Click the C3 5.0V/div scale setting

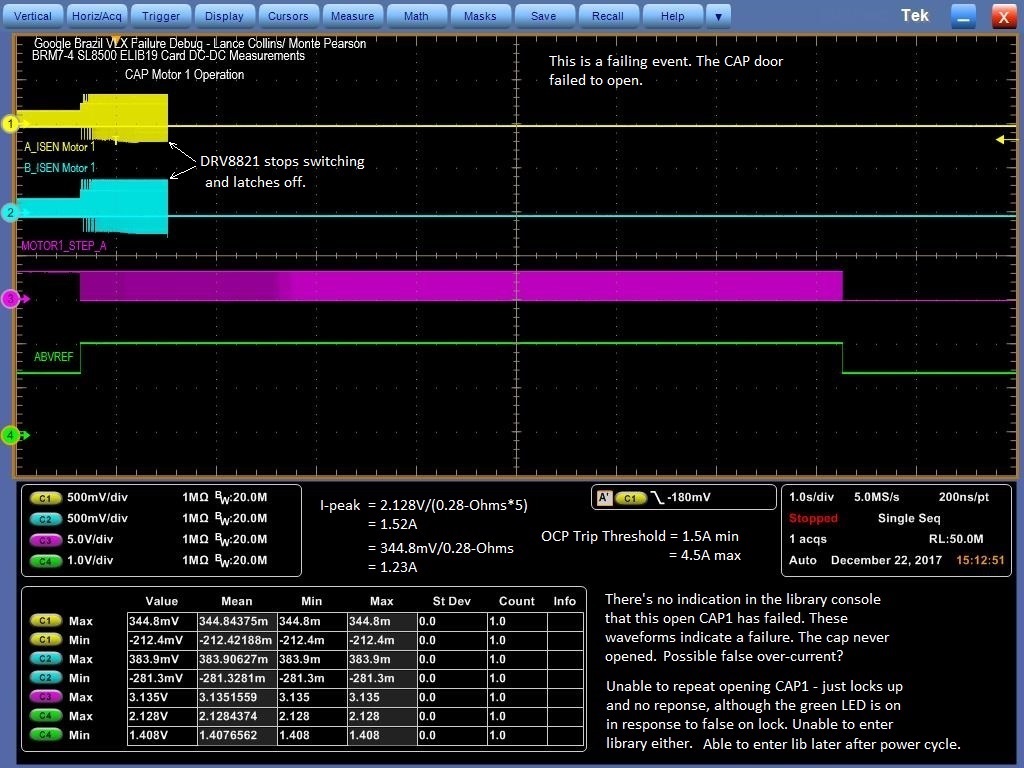pyautogui.click(x=90, y=539)
